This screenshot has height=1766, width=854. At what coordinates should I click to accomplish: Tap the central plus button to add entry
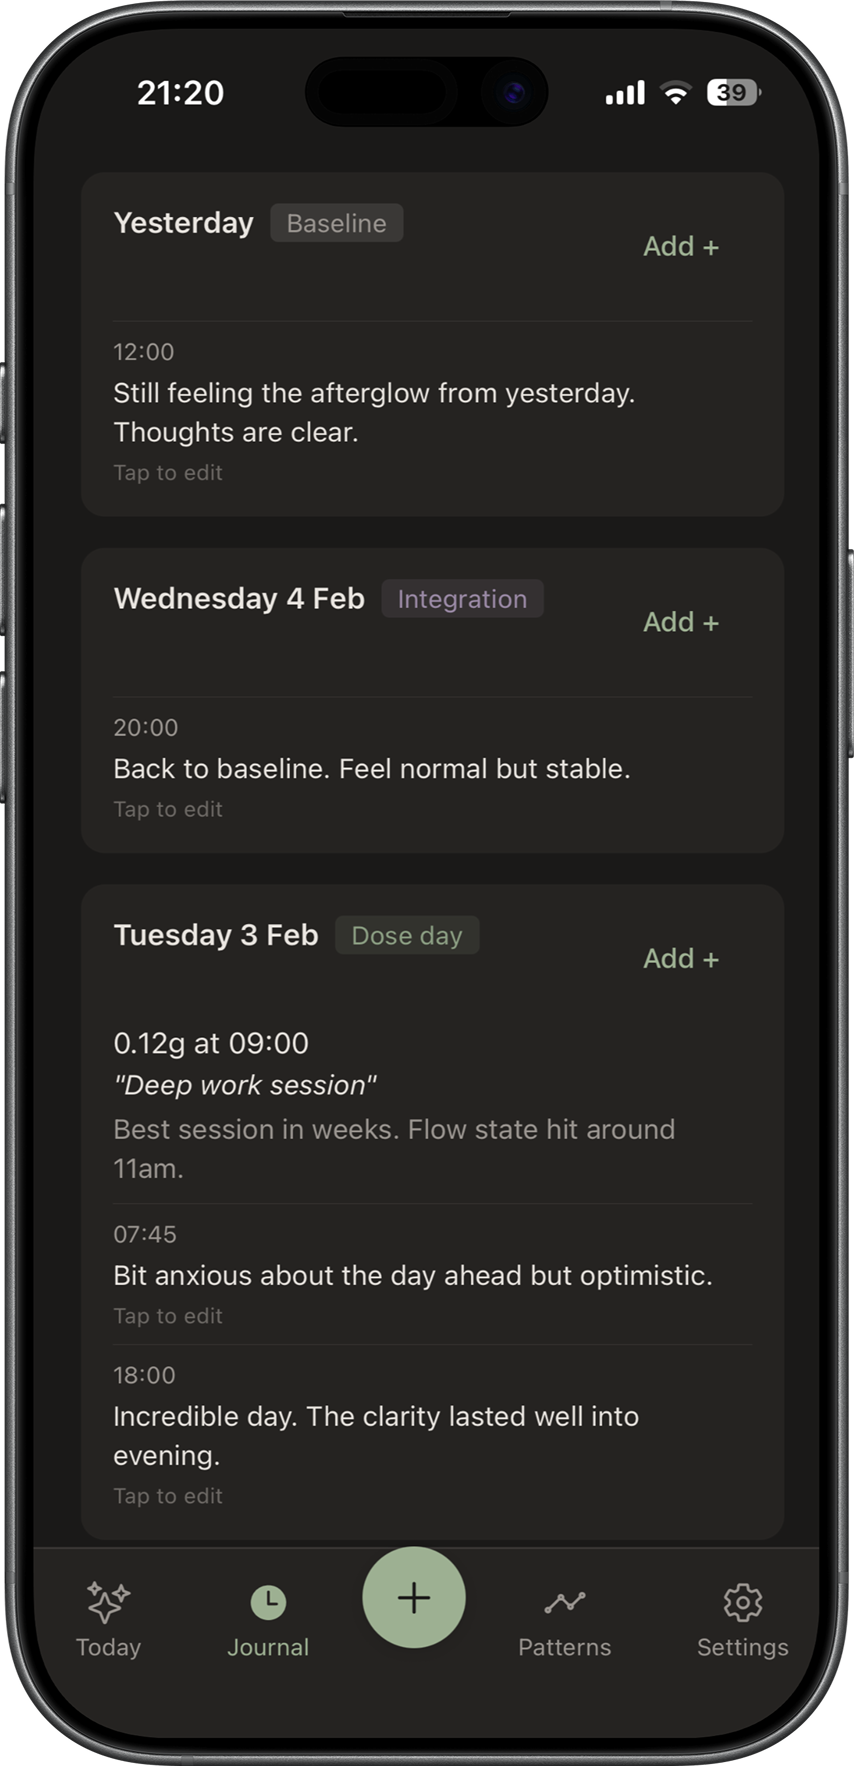pyautogui.click(x=413, y=1598)
